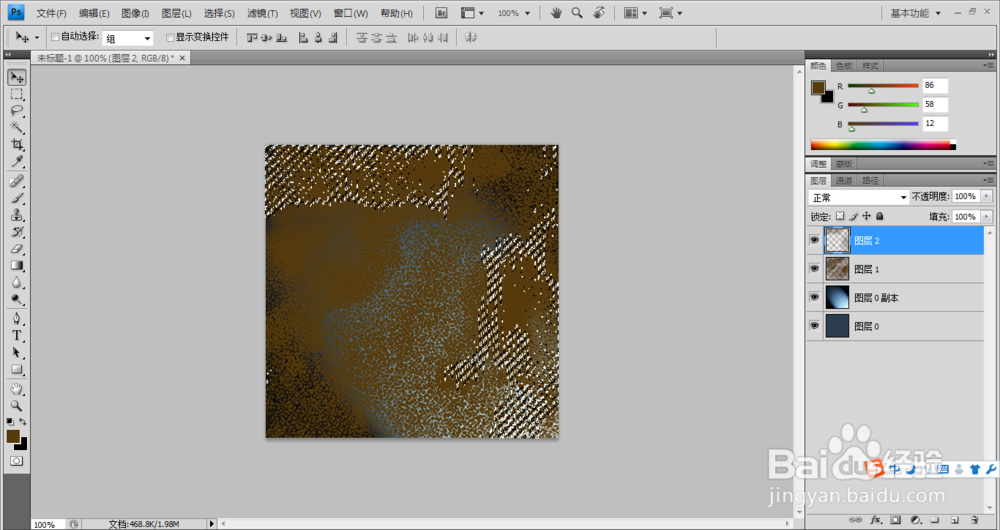Open the screen mode dropdown

click(671, 13)
